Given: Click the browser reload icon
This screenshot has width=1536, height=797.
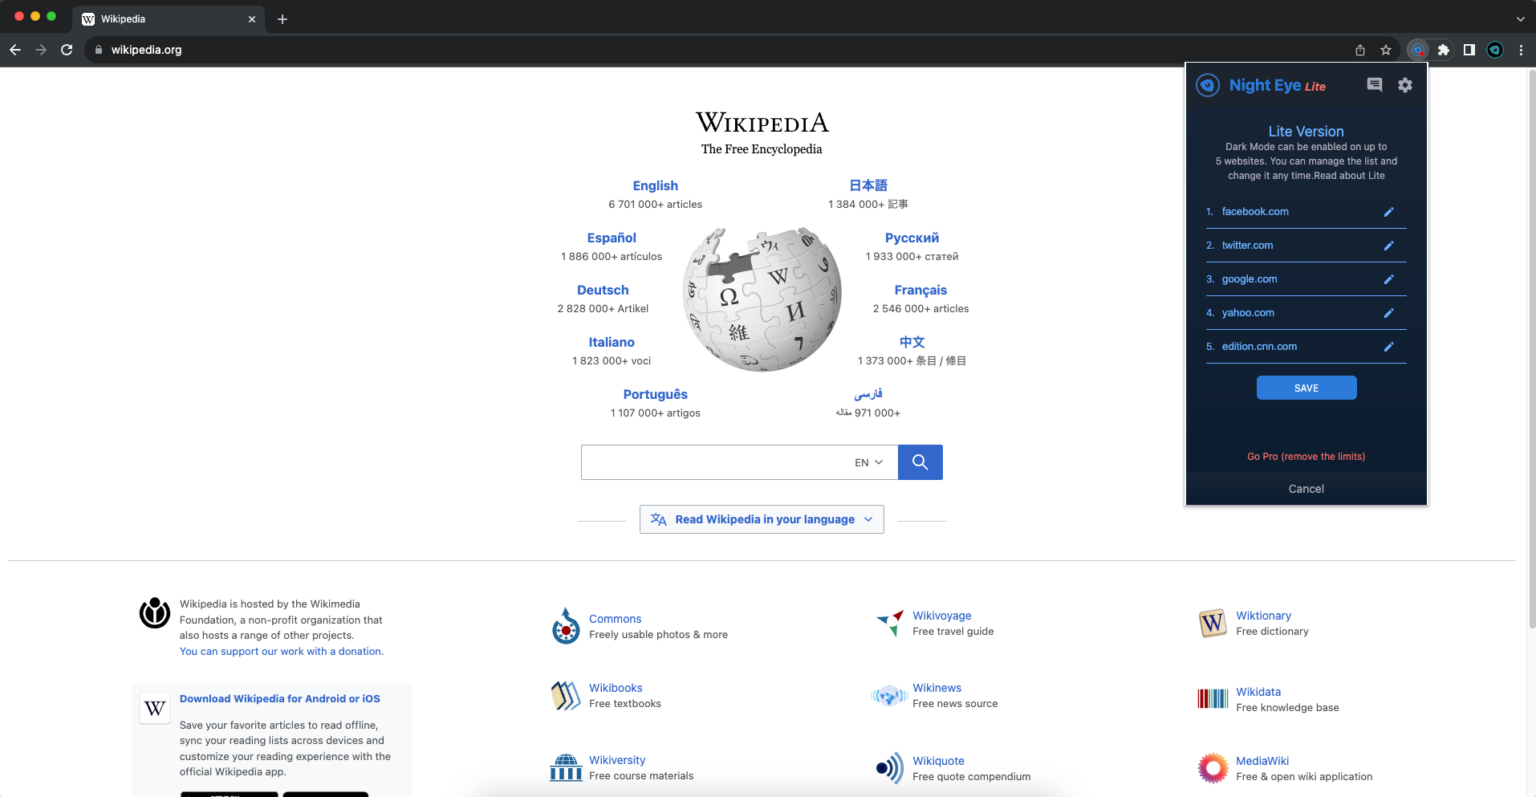Looking at the screenshot, I should pos(67,50).
